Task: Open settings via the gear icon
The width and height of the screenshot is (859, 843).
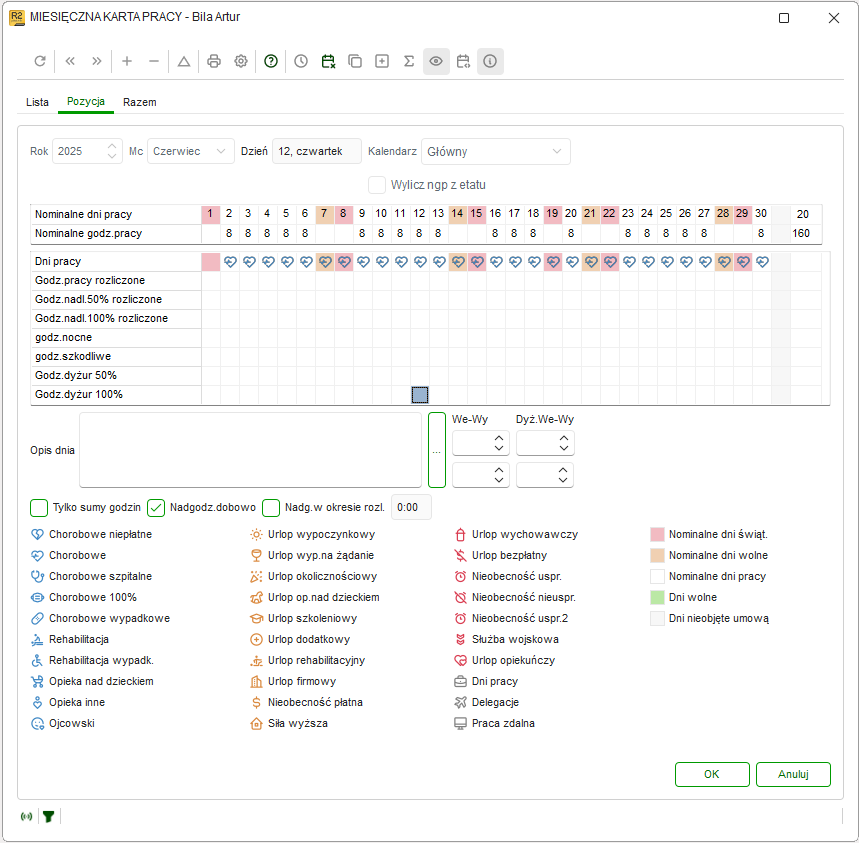Action: click(241, 61)
